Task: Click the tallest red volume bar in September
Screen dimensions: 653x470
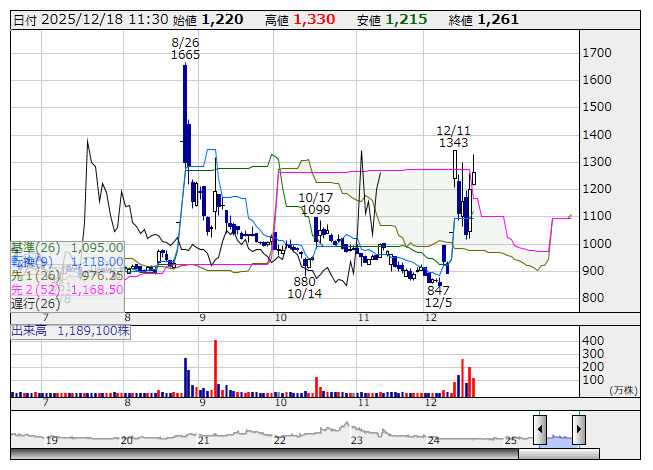Action: click(x=215, y=368)
